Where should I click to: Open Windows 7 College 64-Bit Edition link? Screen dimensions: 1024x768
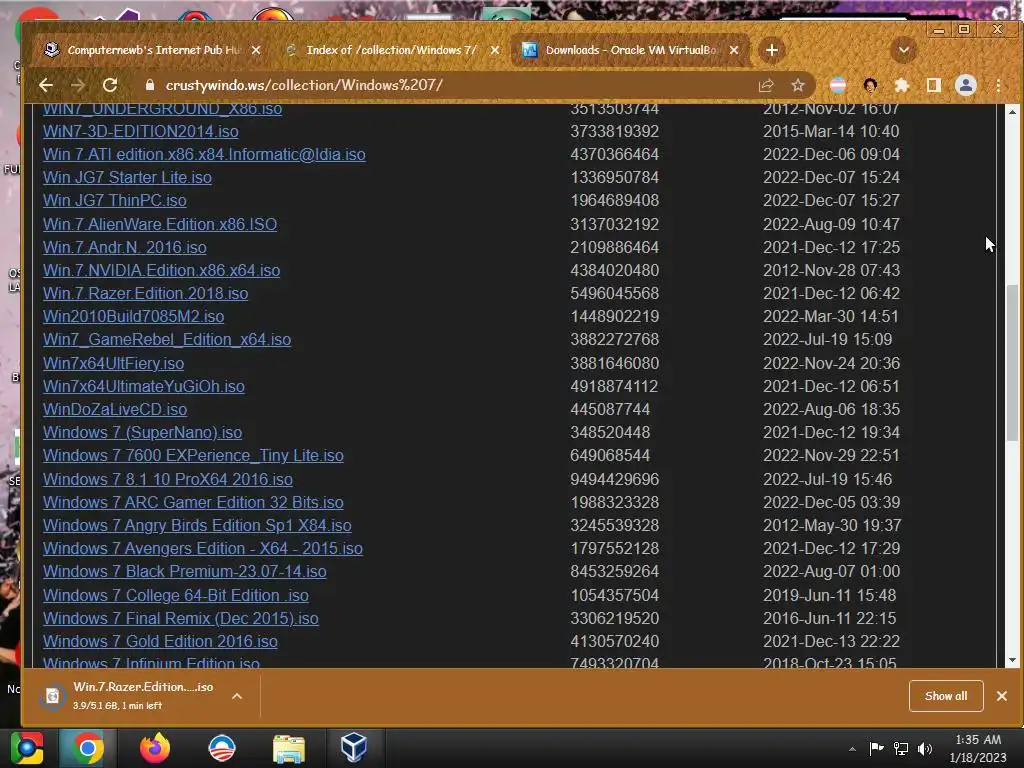[x=176, y=596]
